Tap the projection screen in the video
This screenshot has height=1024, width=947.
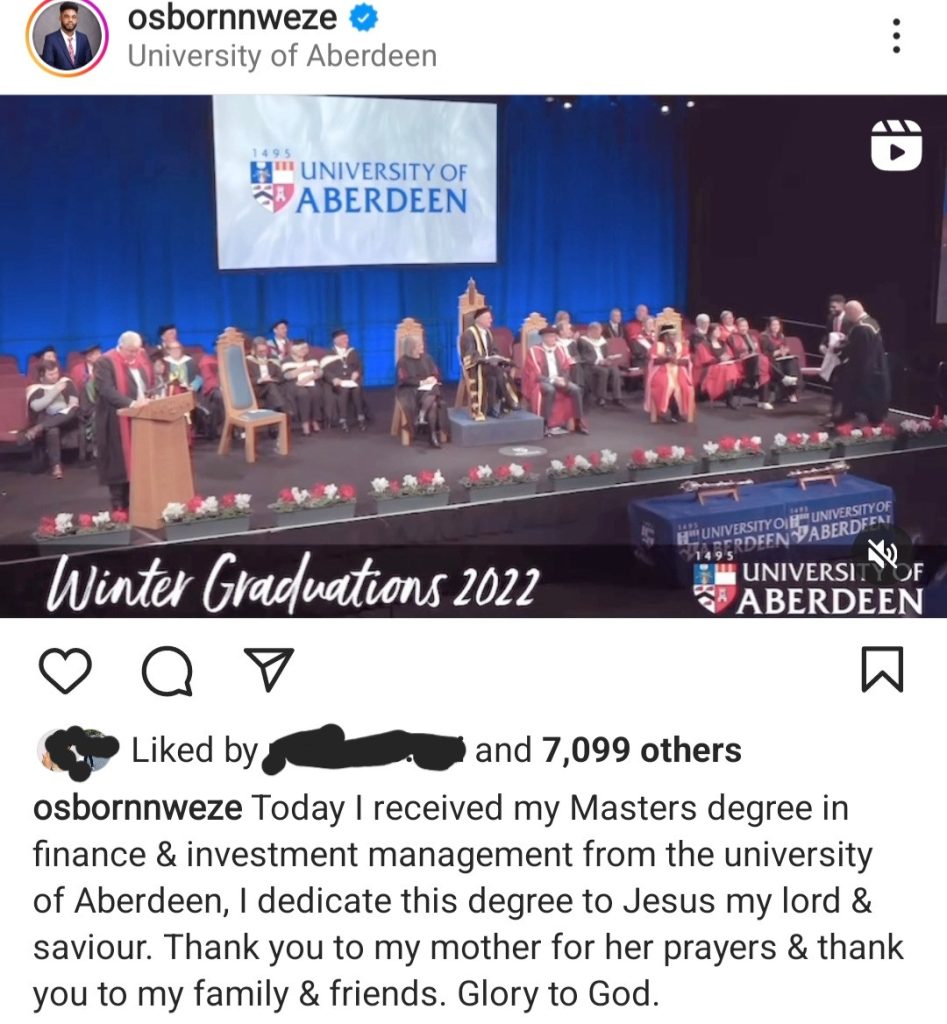(356, 182)
